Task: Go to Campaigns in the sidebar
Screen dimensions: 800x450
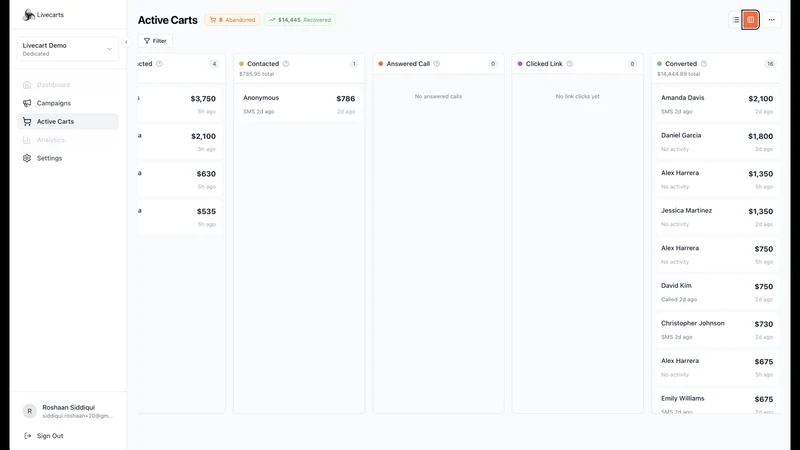Action: 68,103
